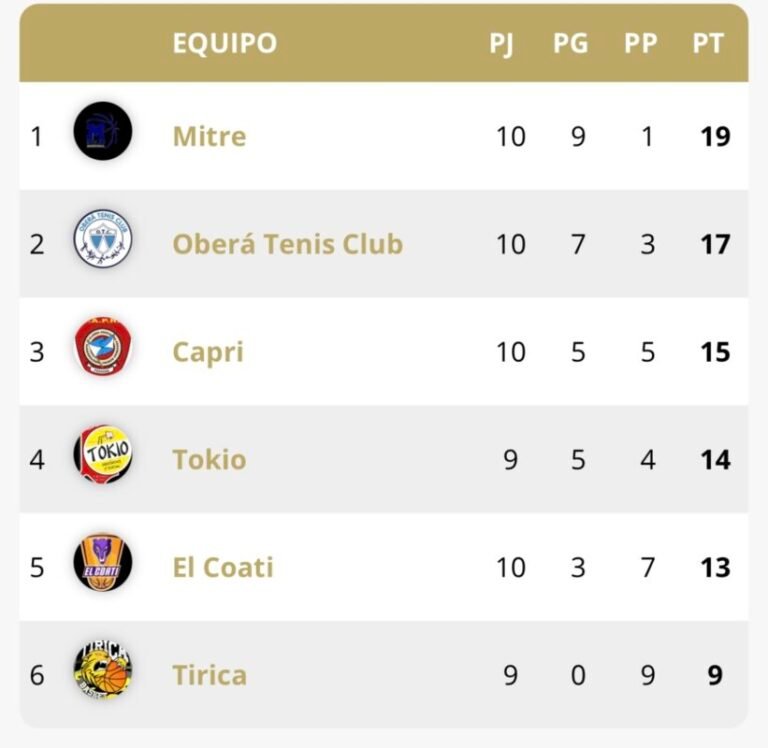Image resolution: width=768 pixels, height=748 pixels.
Task: Select the Capri team name
Action: point(207,352)
